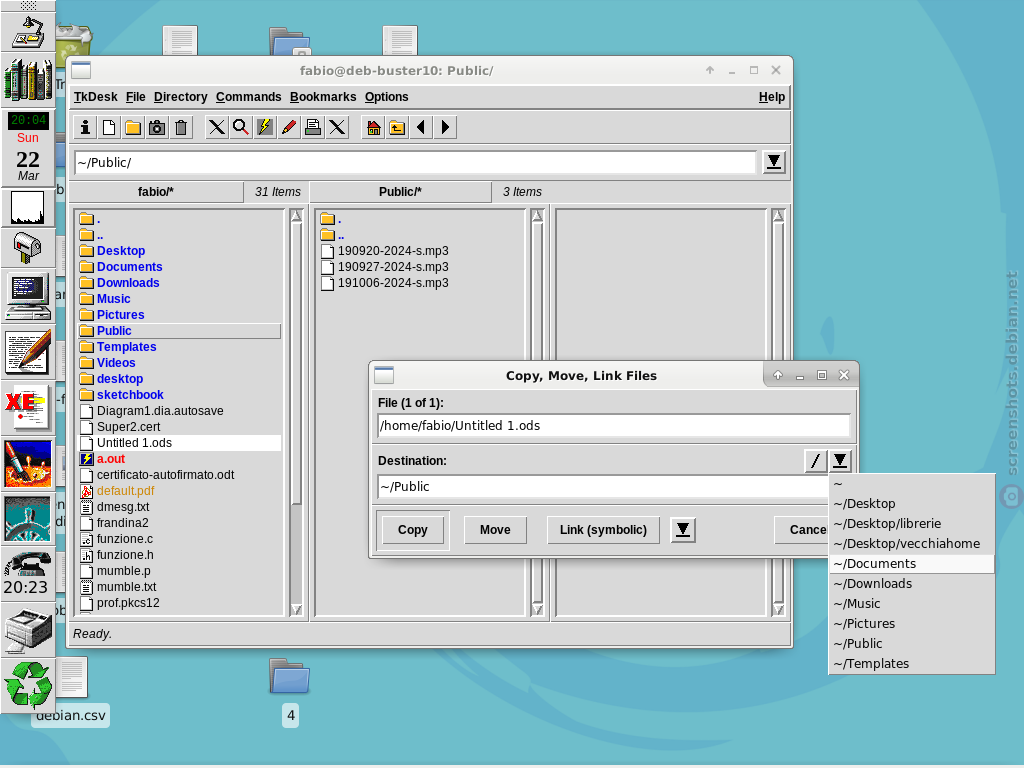Select funzione.h in the file list
The width and height of the screenshot is (1024, 768).
click(x=125, y=555)
